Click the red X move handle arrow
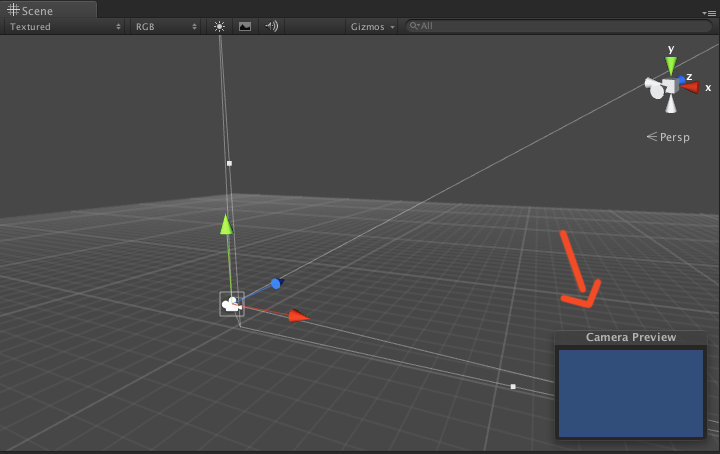 pyautogui.click(x=299, y=316)
